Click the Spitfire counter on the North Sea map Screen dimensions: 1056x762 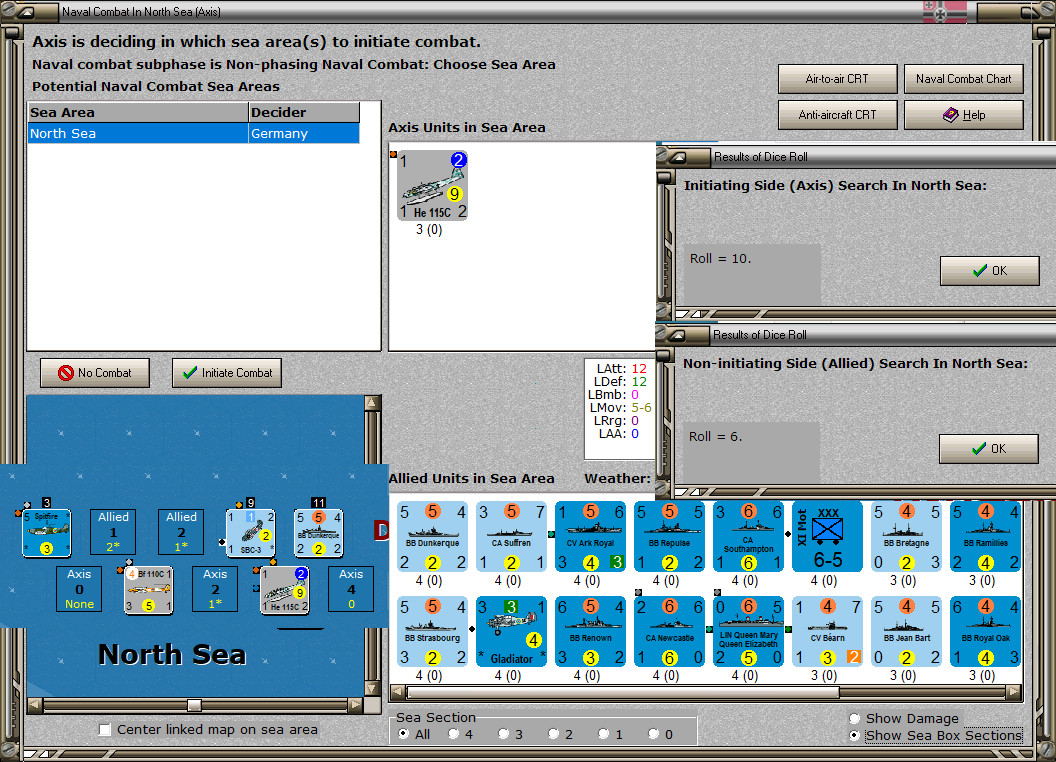46,533
